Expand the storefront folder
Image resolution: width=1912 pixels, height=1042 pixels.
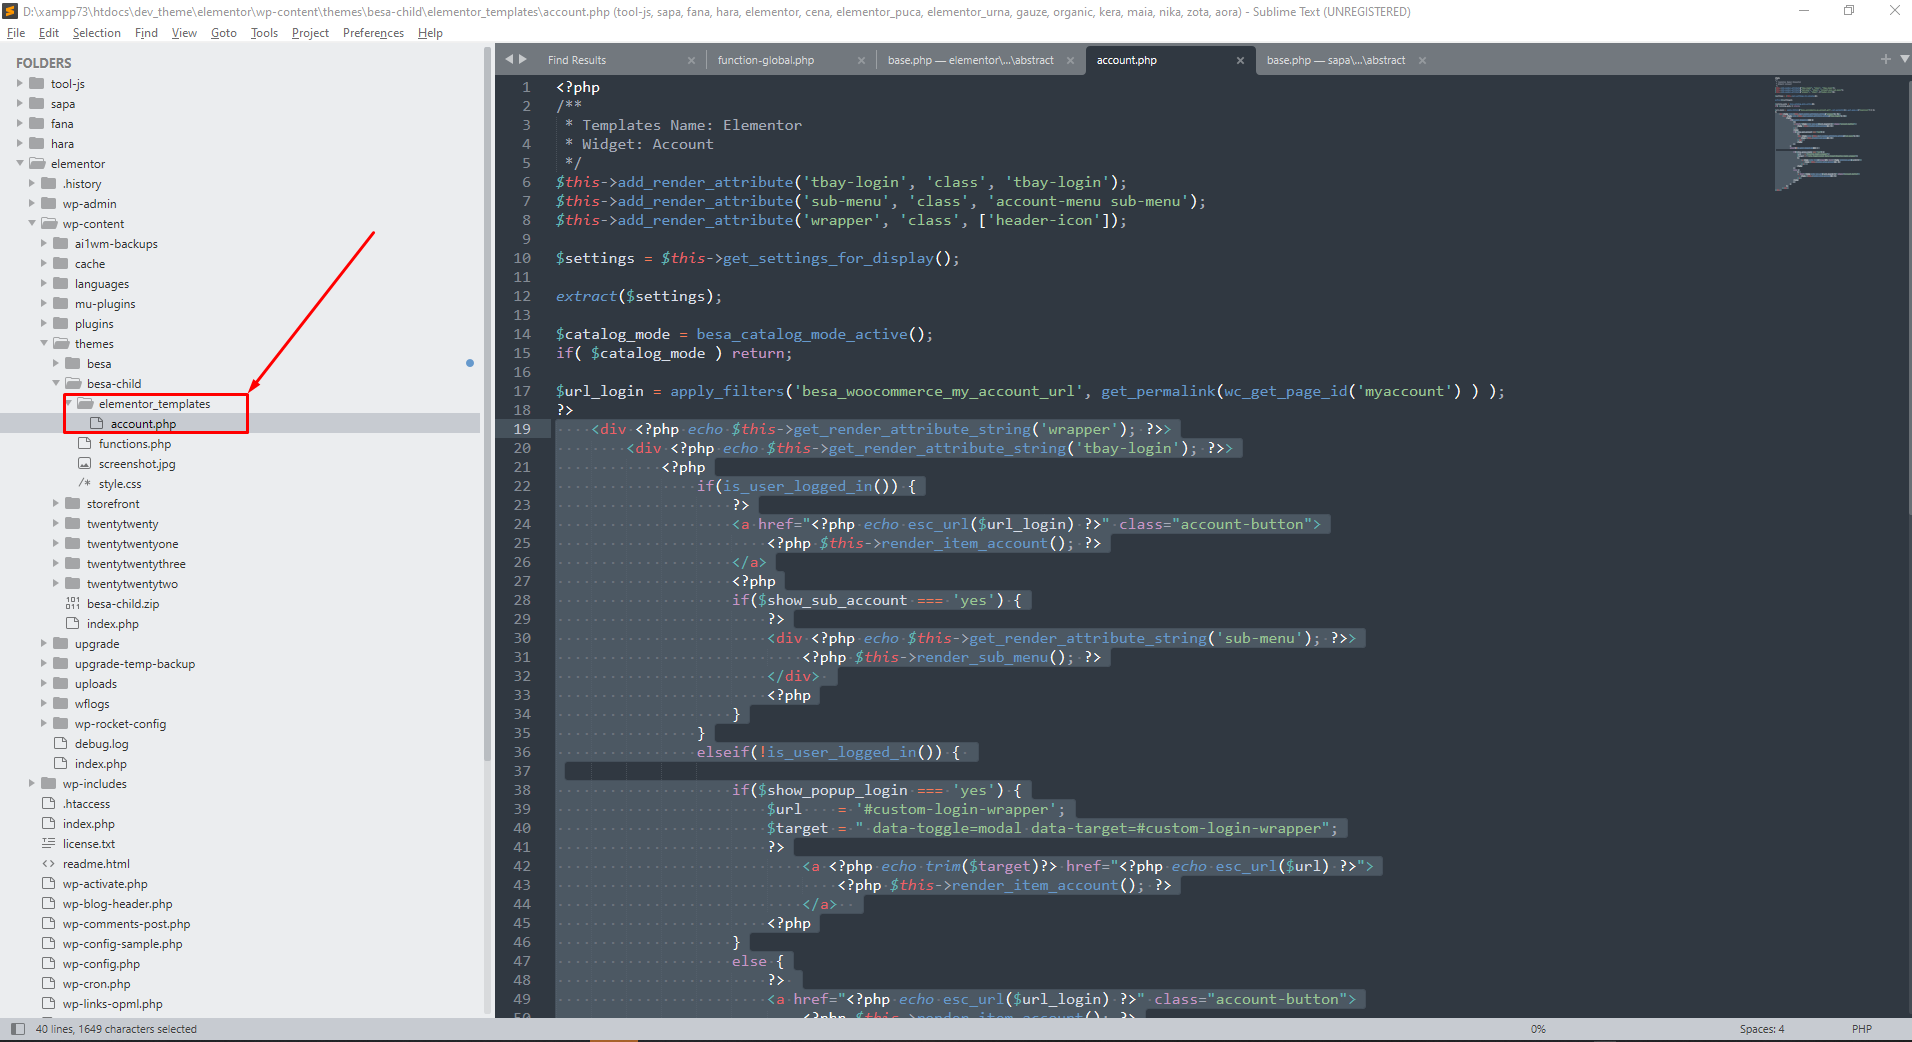[55, 503]
